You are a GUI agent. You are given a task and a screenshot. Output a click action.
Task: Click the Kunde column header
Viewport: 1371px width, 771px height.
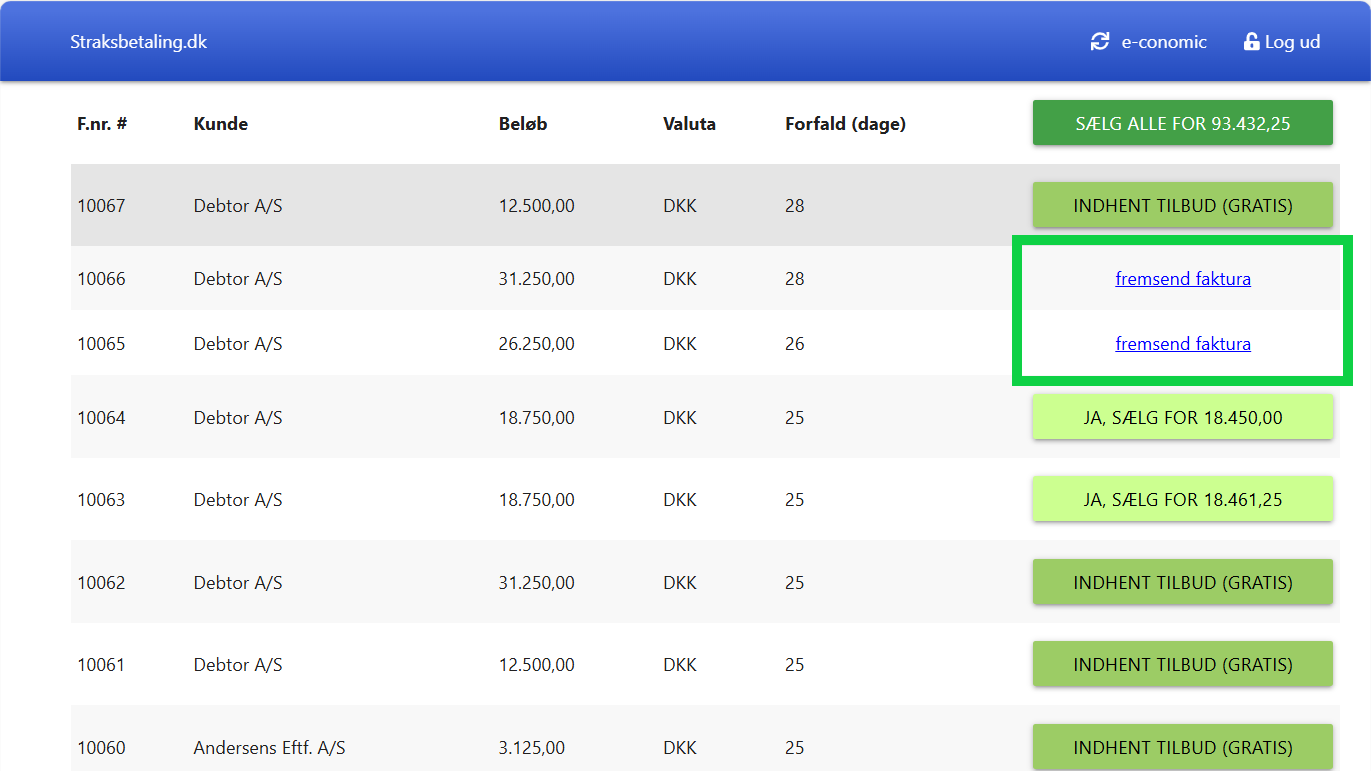click(220, 124)
